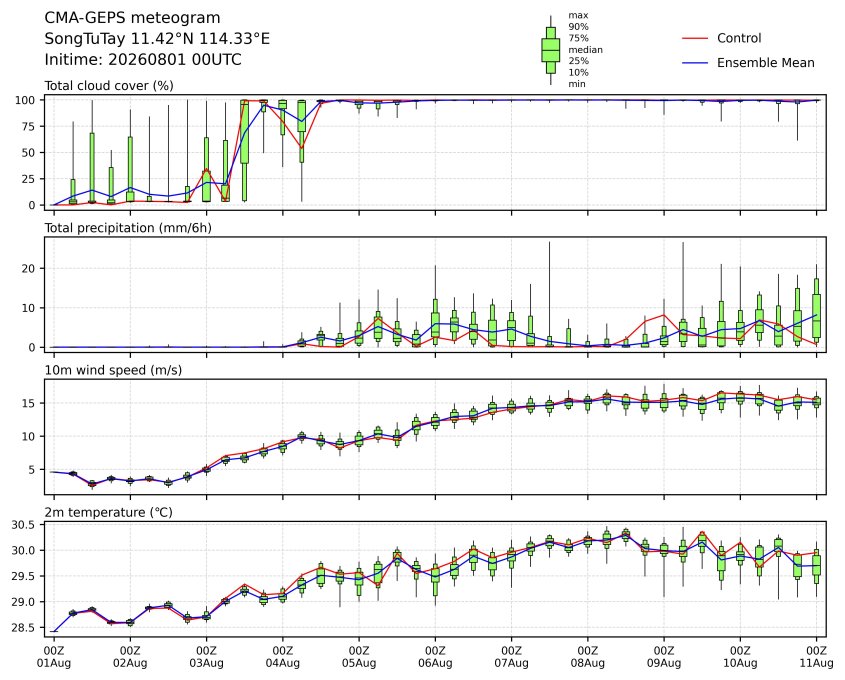The height and width of the screenshot is (680, 845).
Task: Click the '25%' percentile legend label
Action: pos(578,61)
